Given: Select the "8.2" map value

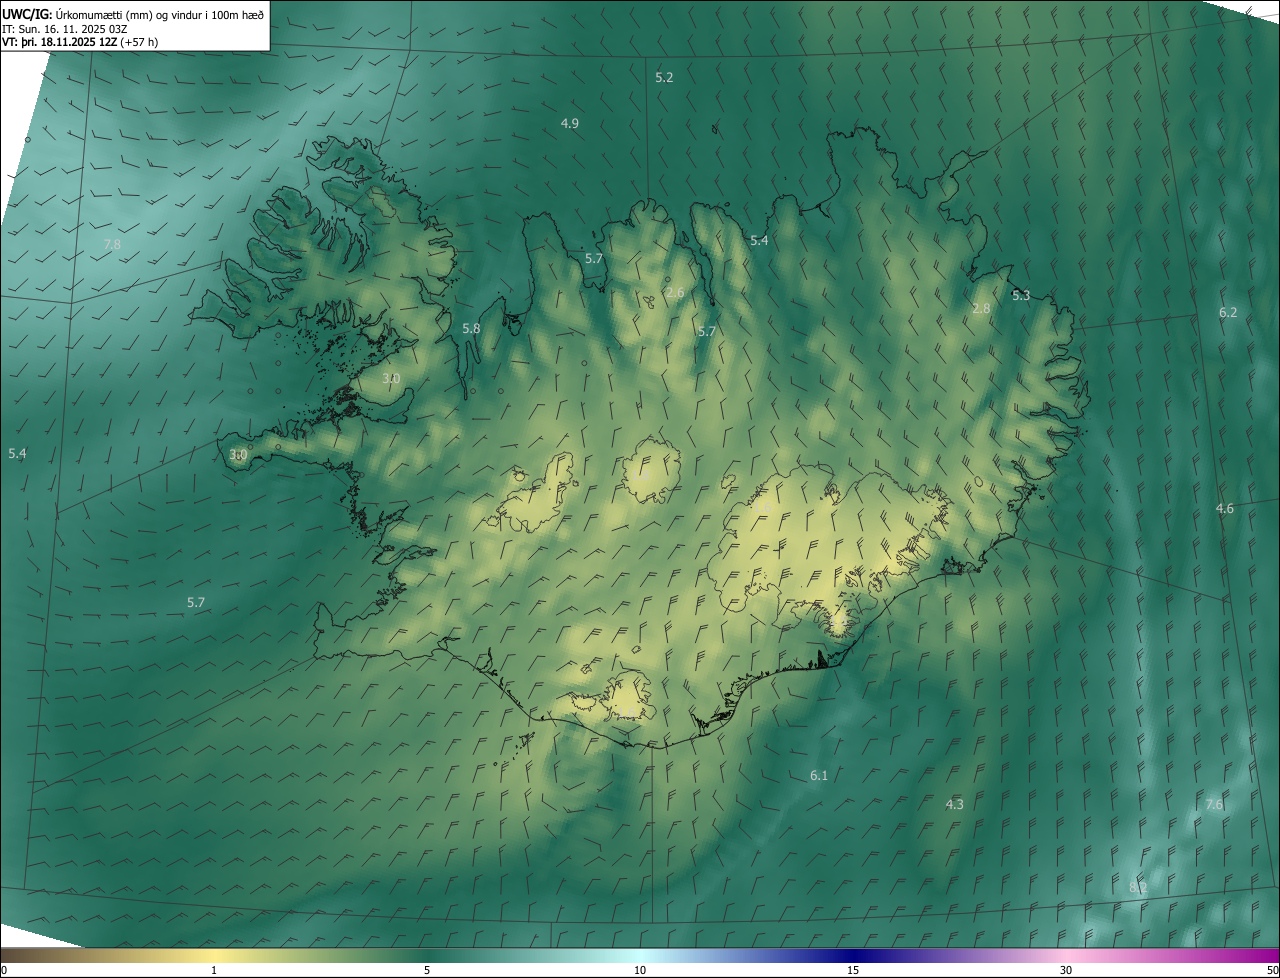Looking at the screenshot, I should (x=1138, y=887).
